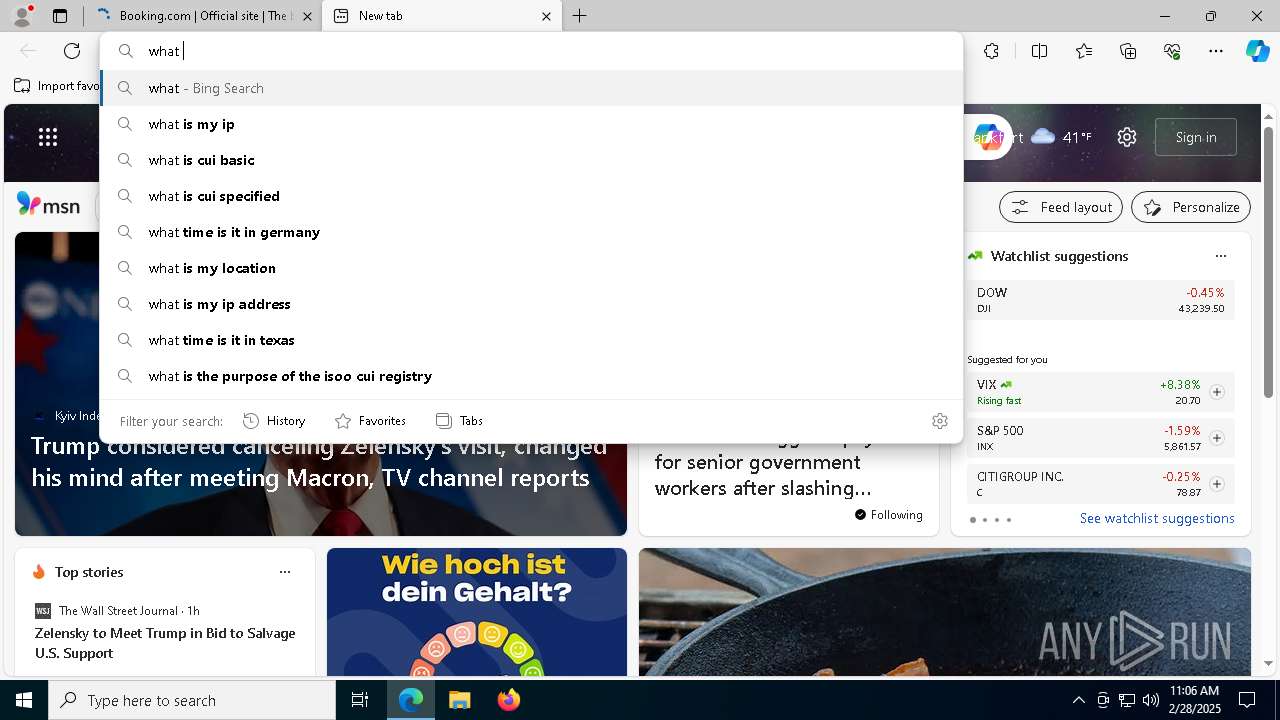Launch Firefox from taskbar
The height and width of the screenshot is (720, 1280).
coord(508,700)
